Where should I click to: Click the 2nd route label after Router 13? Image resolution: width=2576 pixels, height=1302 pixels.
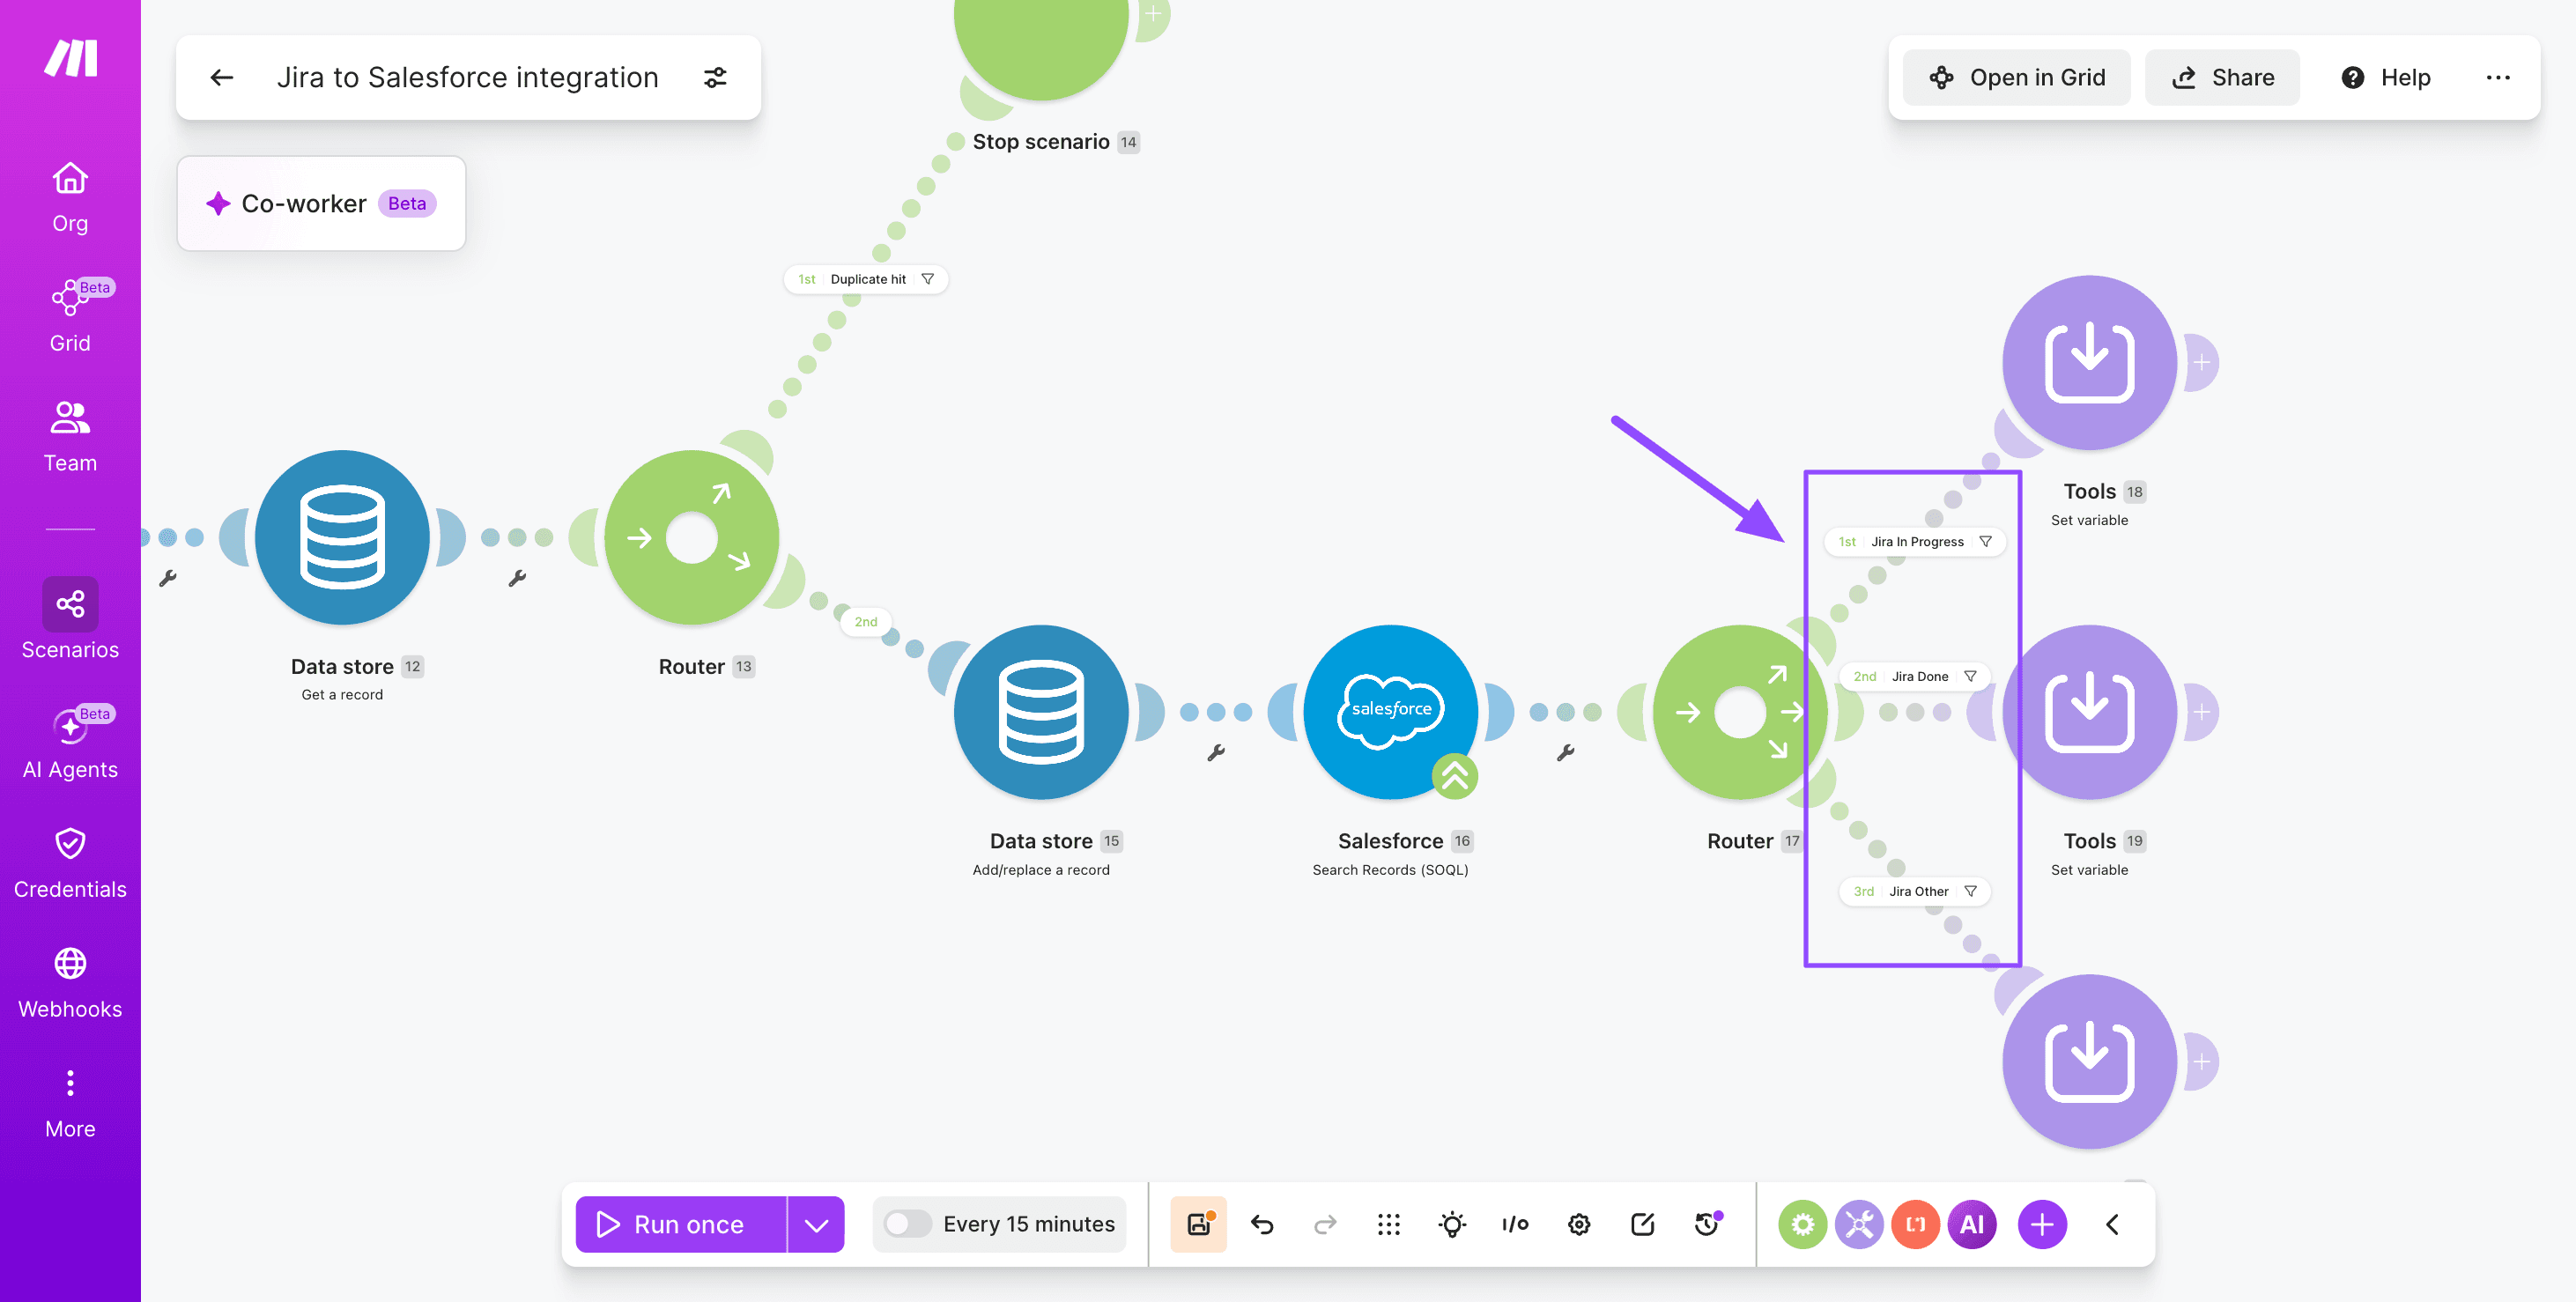(866, 621)
